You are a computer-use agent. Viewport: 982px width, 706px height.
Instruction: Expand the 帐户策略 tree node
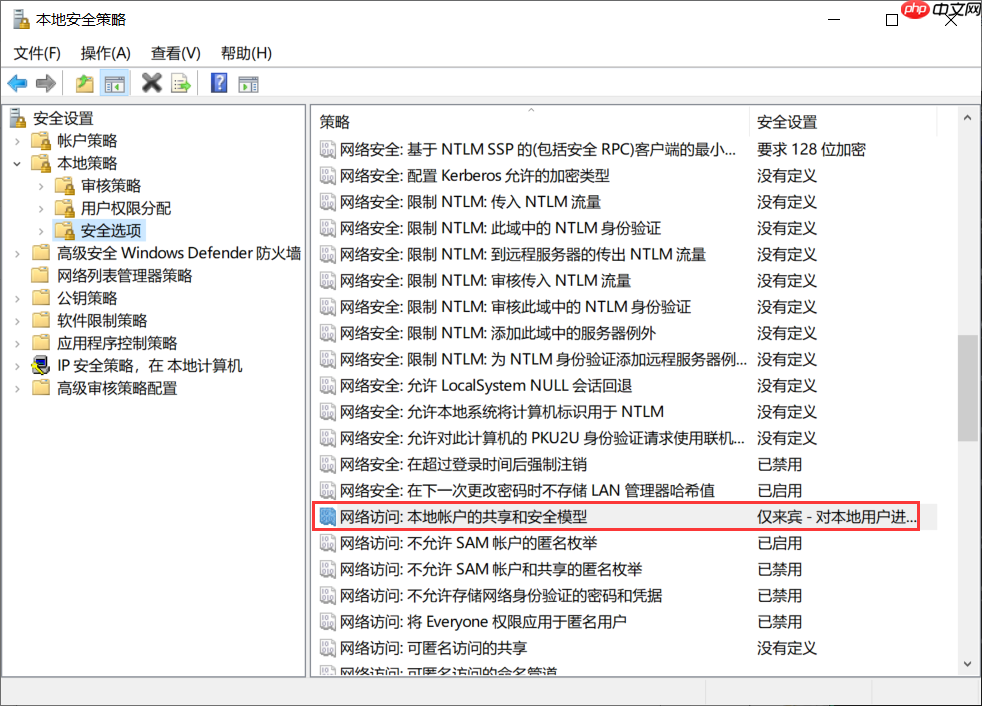[16, 141]
